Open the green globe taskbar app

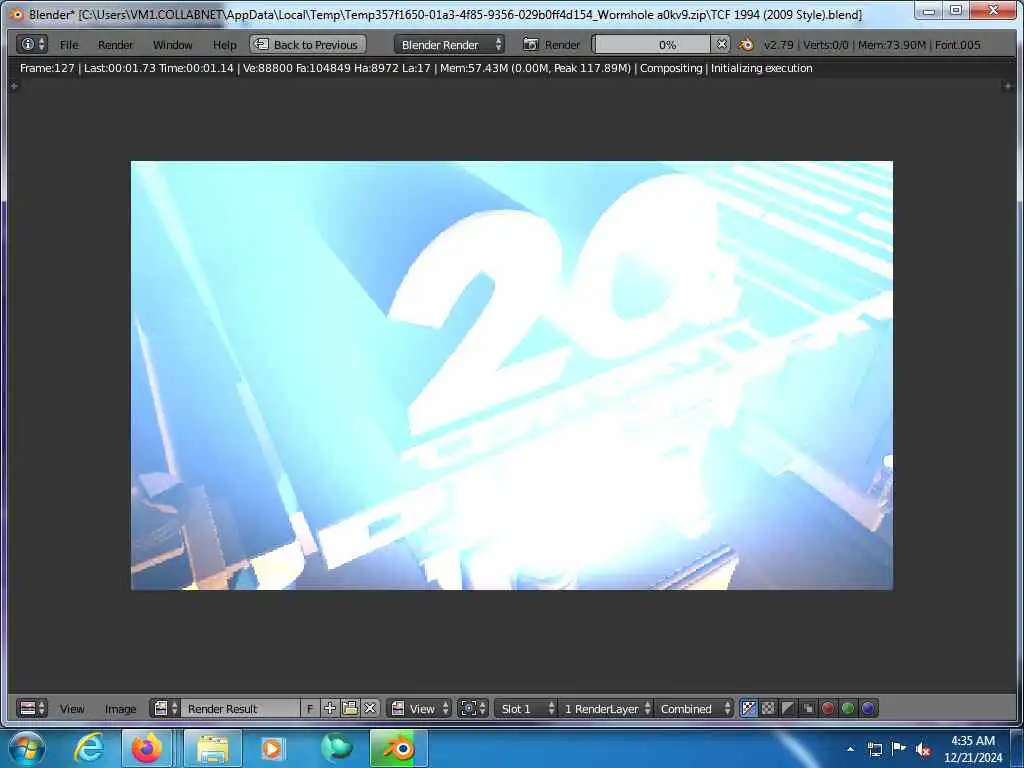pos(337,748)
